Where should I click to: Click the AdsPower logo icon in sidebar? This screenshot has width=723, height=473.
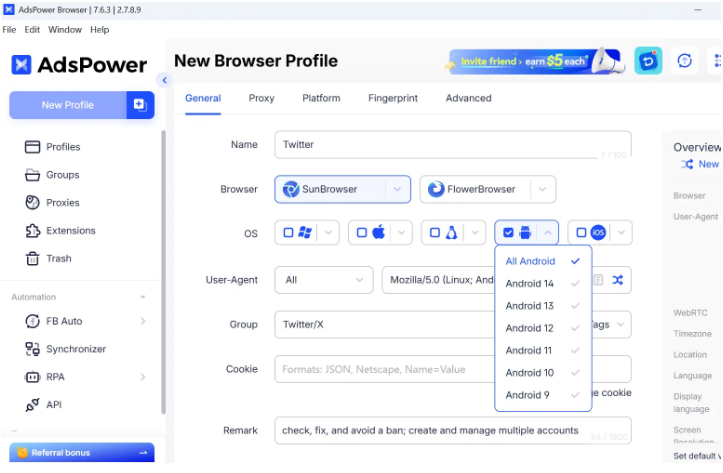[21, 65]
